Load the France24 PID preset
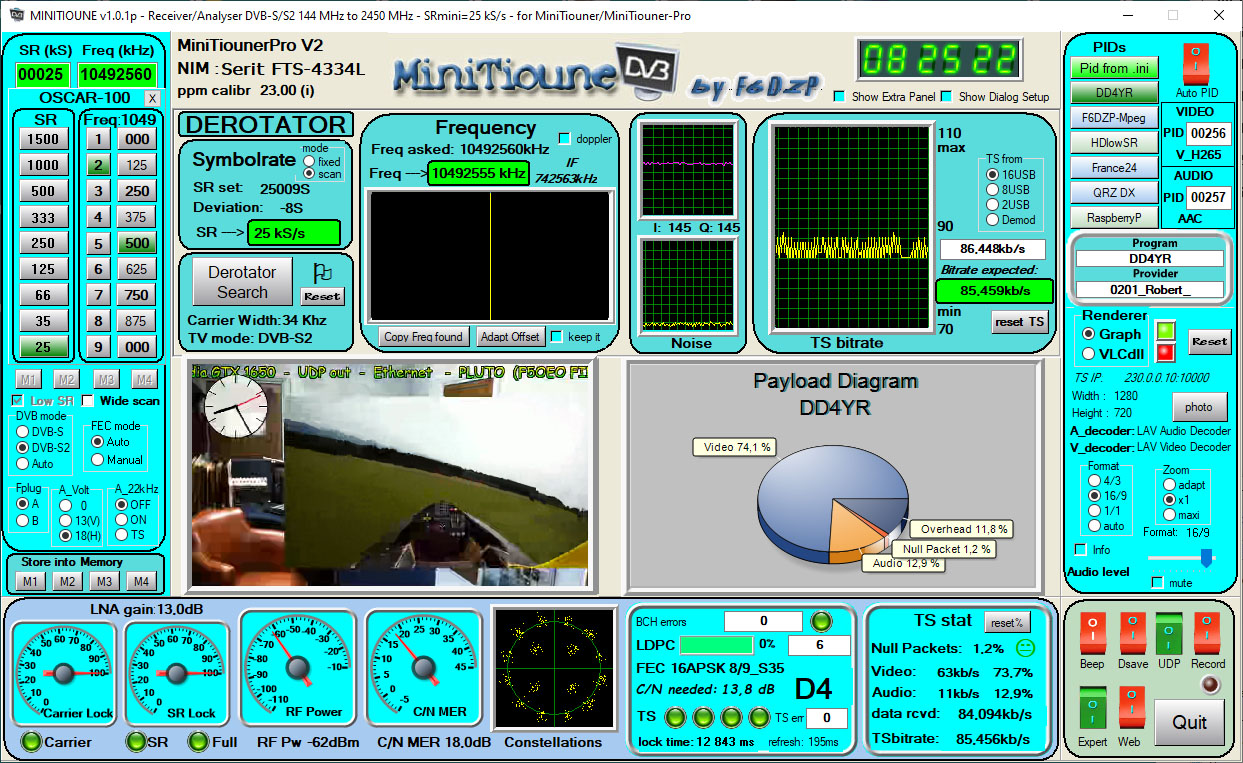 pyautogui.click(x=1113, y=168)
